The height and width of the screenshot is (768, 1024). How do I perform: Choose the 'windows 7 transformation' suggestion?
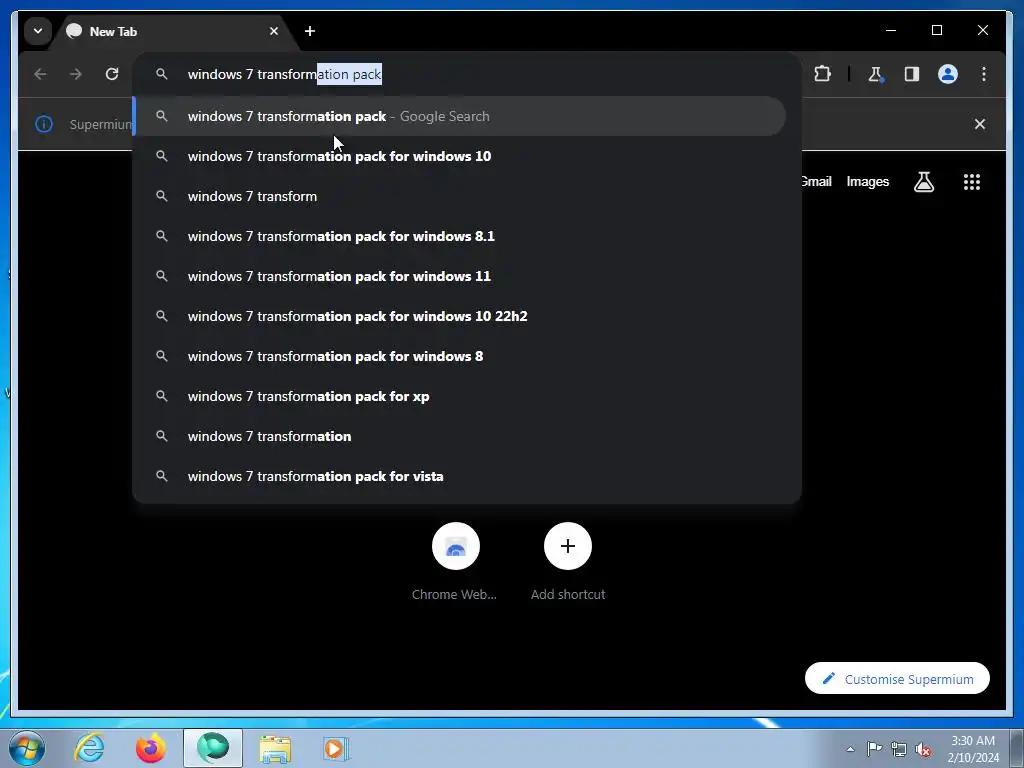[460, 436]
